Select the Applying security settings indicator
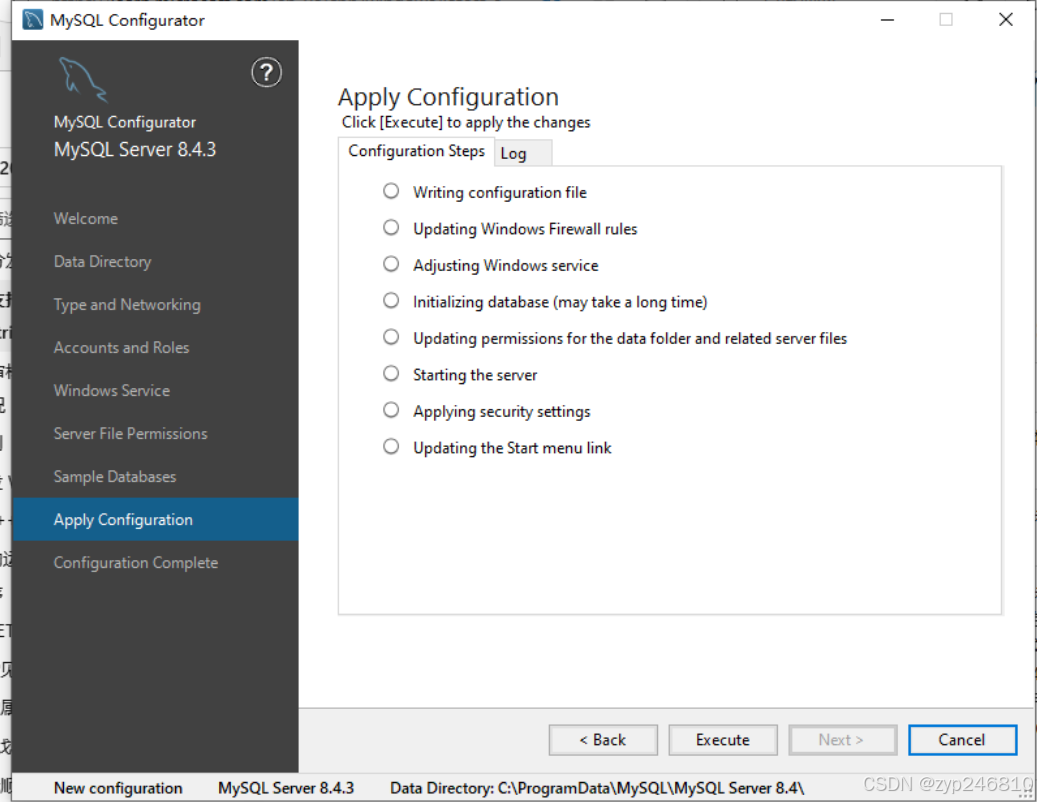The width and height of the screenshot is (1037, 802). pyautogui.click(x=391, y=410)
